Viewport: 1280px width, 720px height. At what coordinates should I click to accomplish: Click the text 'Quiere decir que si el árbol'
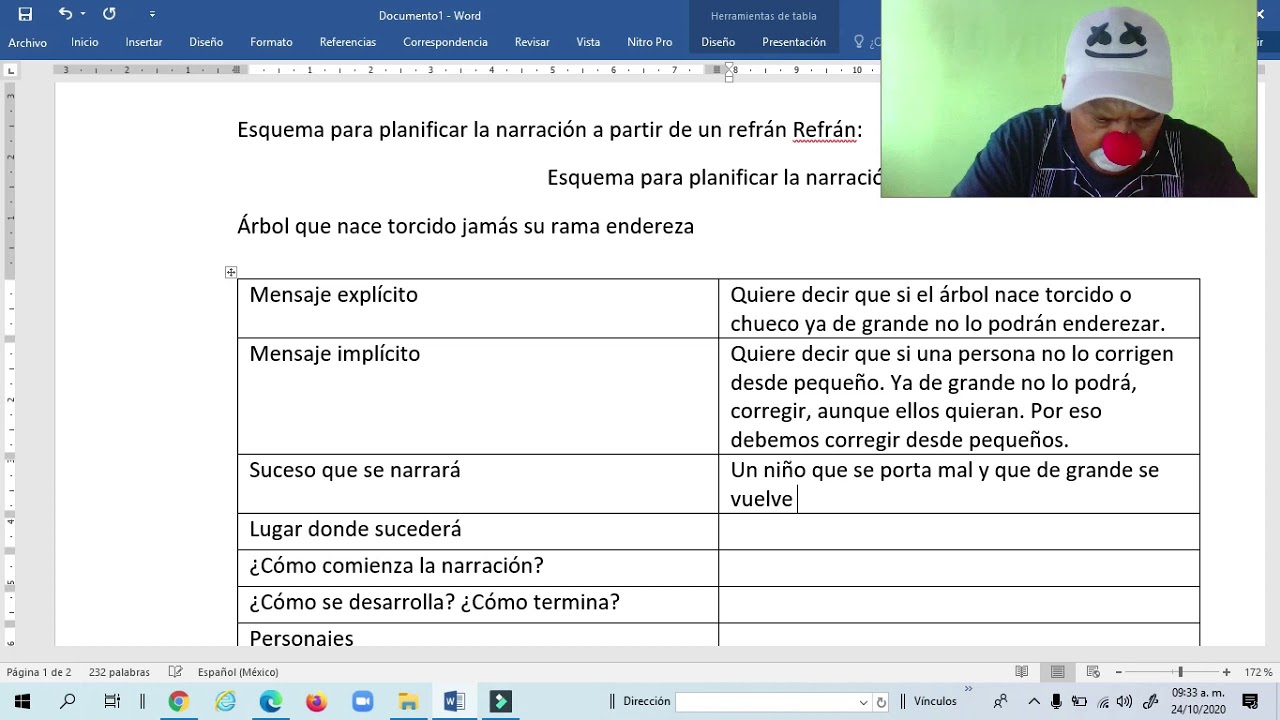859,295
